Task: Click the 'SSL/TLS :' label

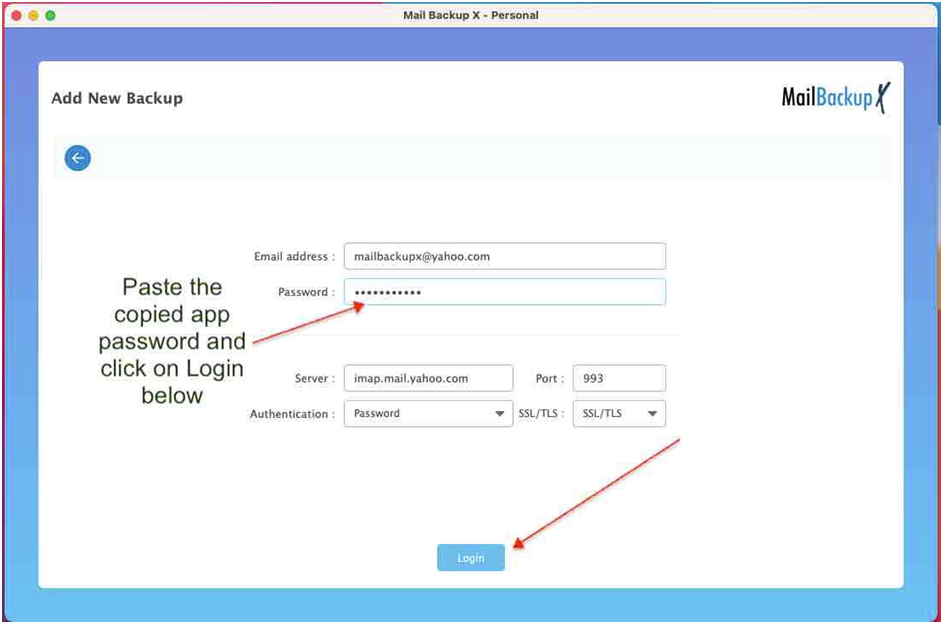Action: click(x=541, y=414)
